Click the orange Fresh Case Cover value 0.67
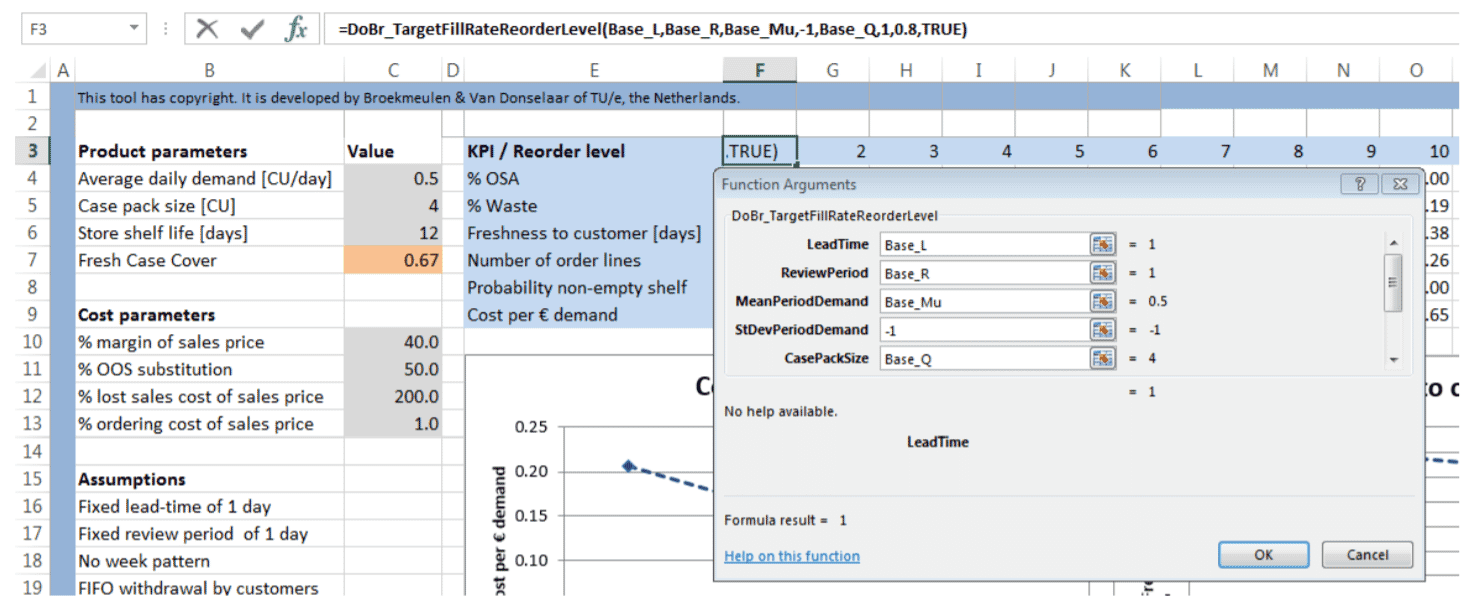This screenshot has width=1473, height=609. (393, 260)
